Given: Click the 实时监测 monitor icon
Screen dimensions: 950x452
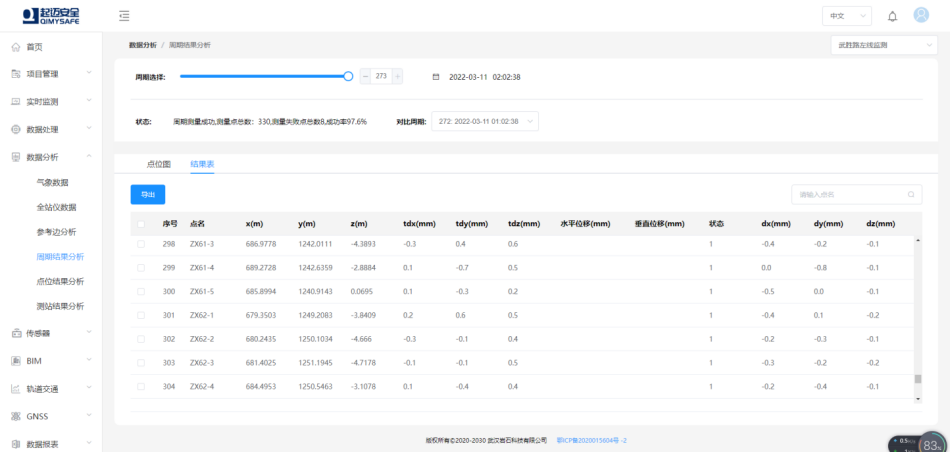Looking at the screenshot, I should click(x=16, y=102).
